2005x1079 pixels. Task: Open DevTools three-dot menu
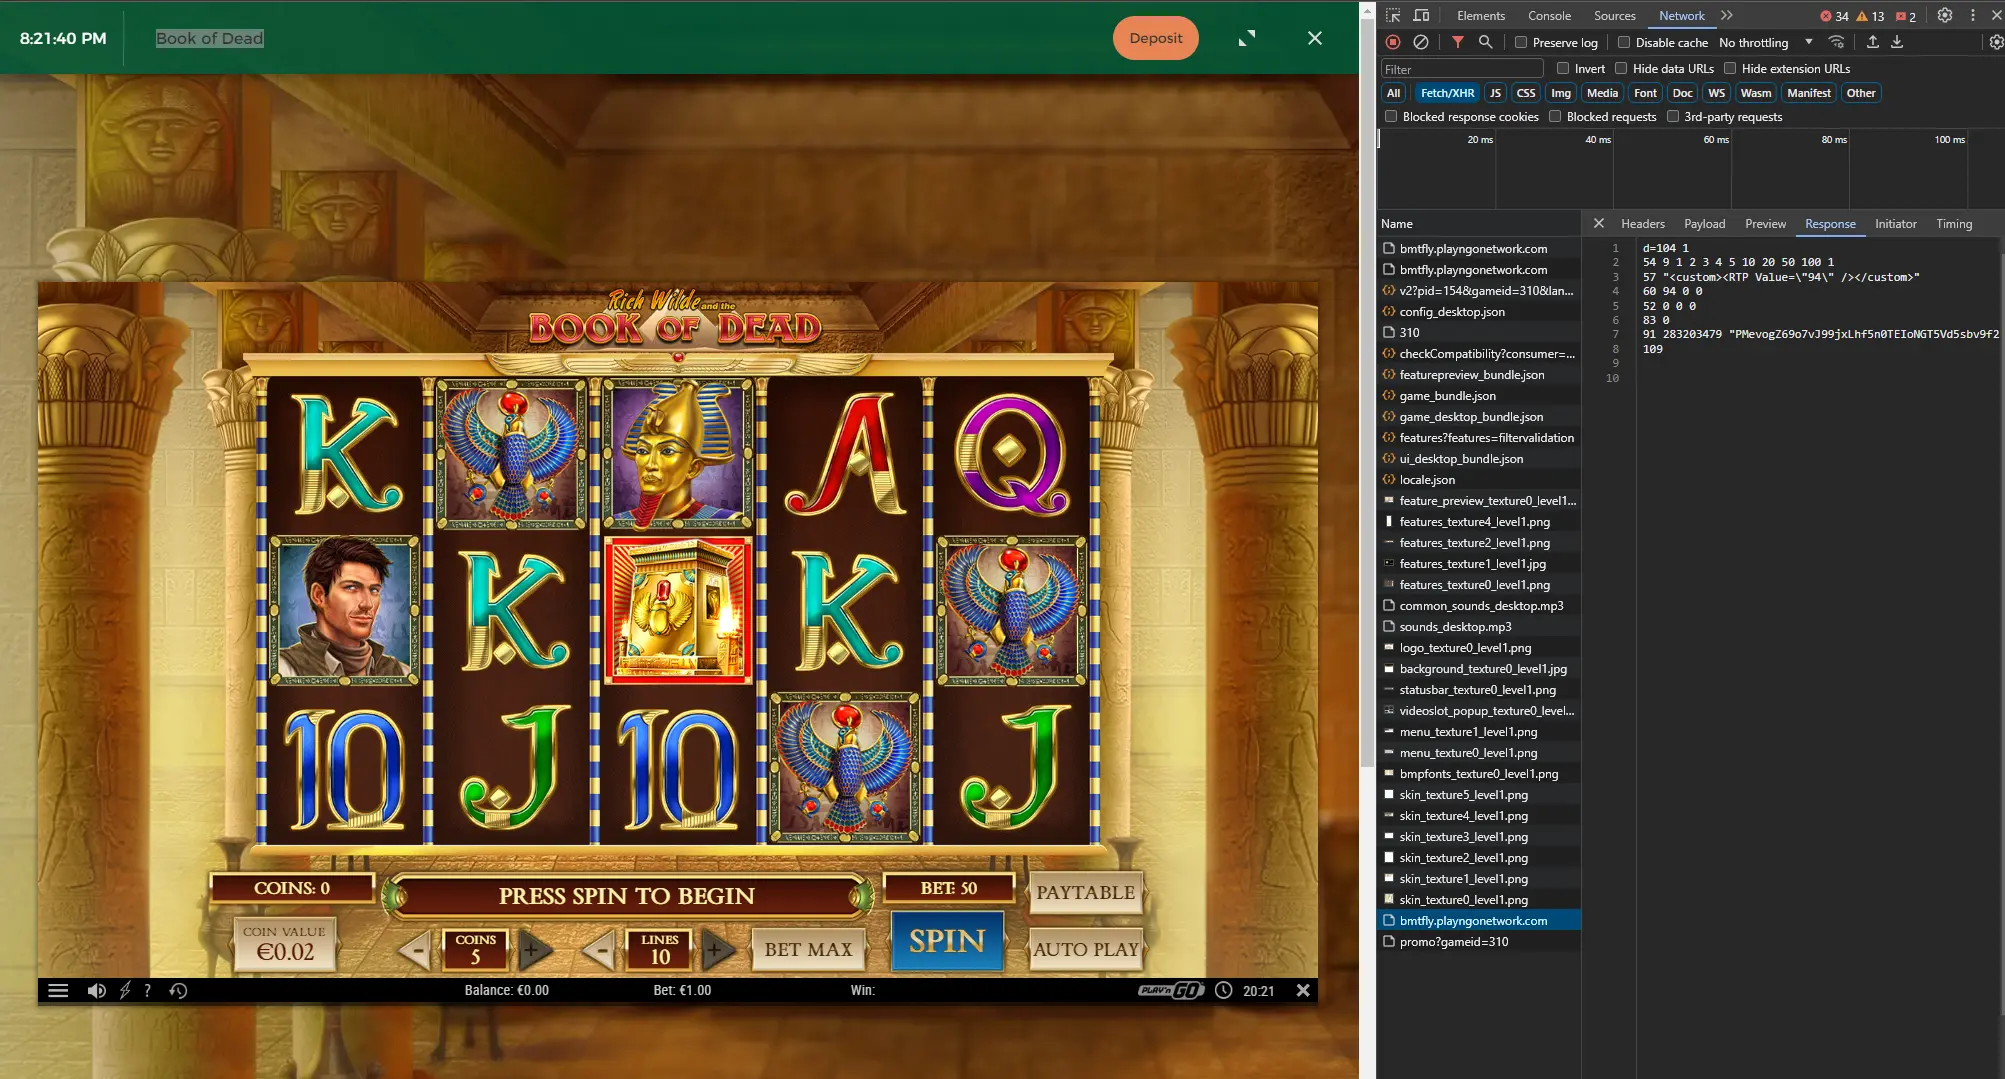(x=1973, y=15)
